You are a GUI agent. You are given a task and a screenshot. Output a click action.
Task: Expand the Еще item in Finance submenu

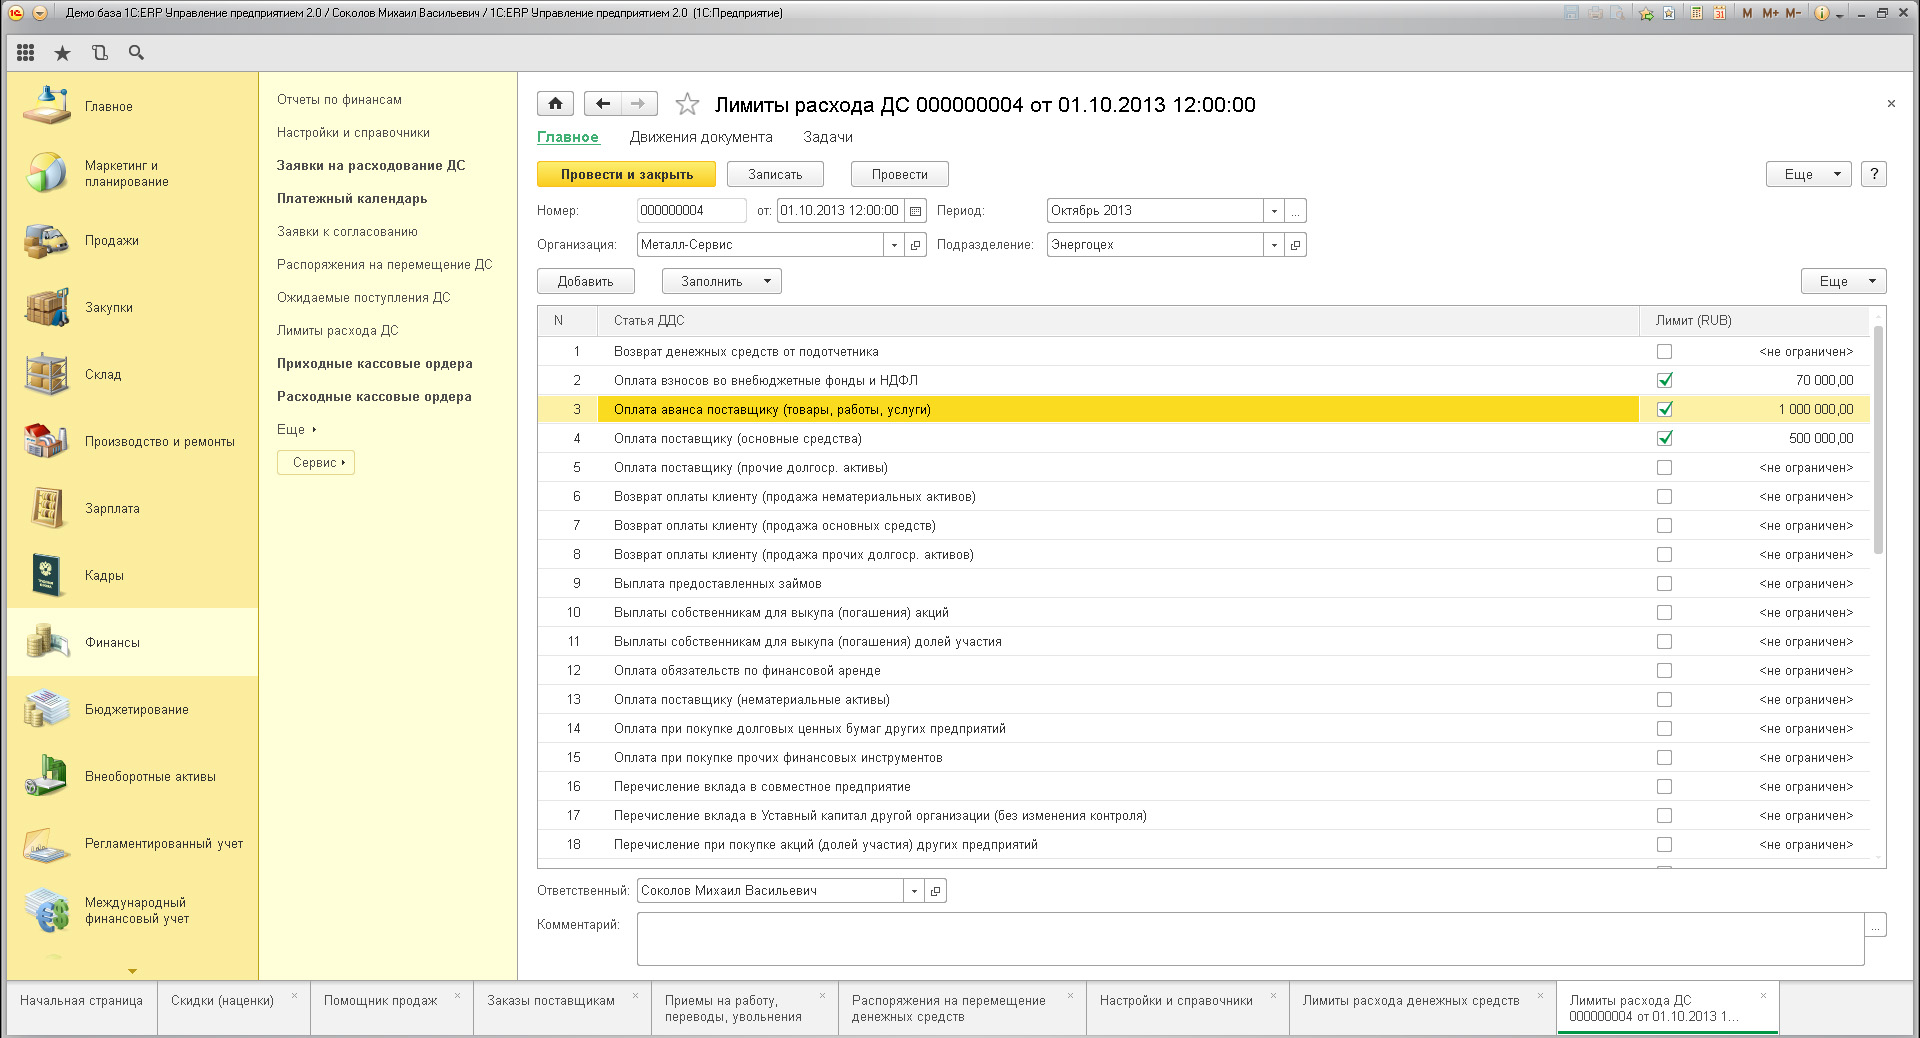(x=296, y=430)
